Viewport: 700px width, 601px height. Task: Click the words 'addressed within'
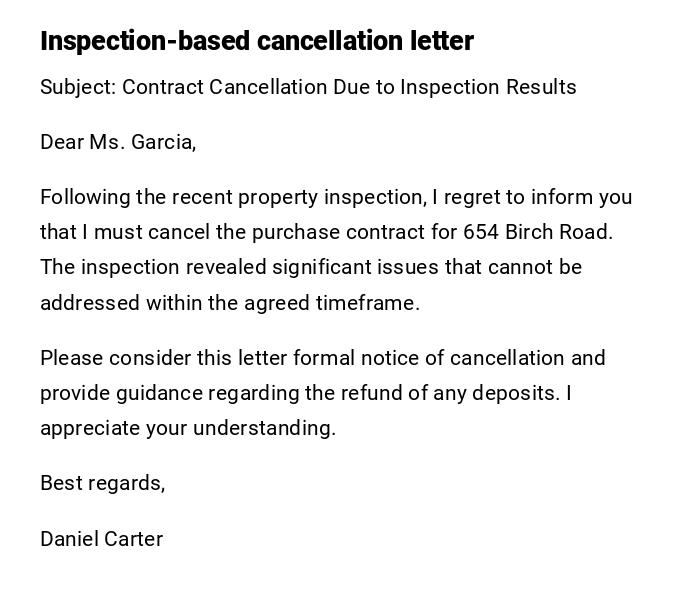(x=108, y=303)
